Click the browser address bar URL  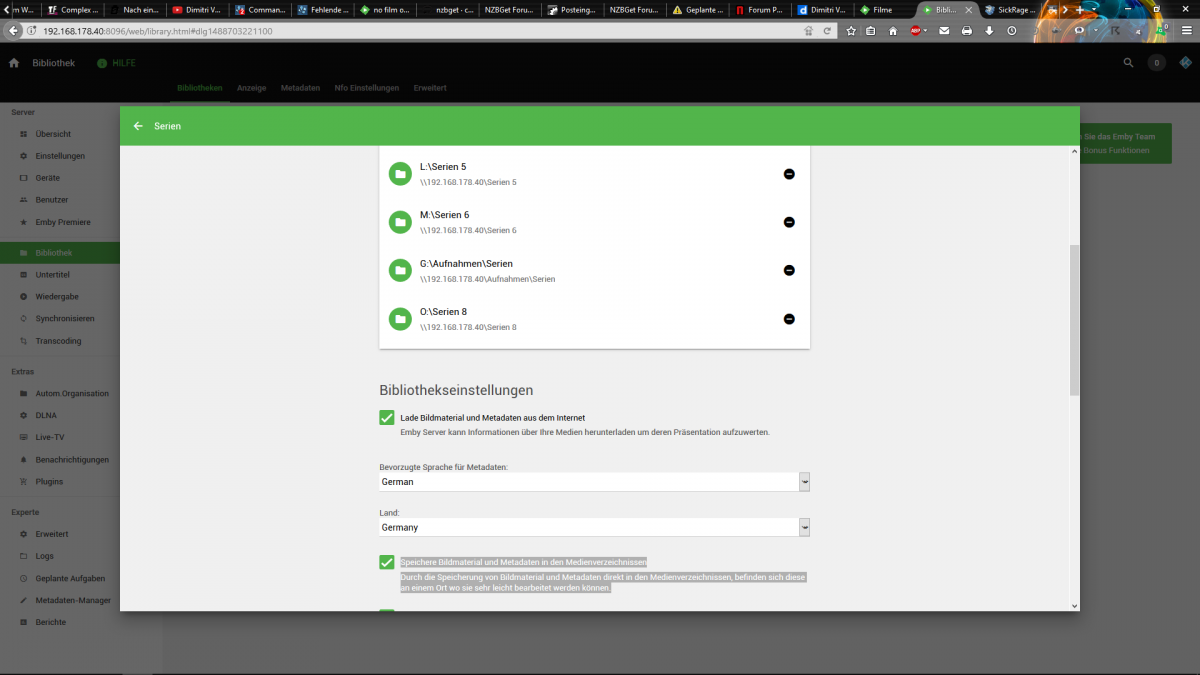157,31
